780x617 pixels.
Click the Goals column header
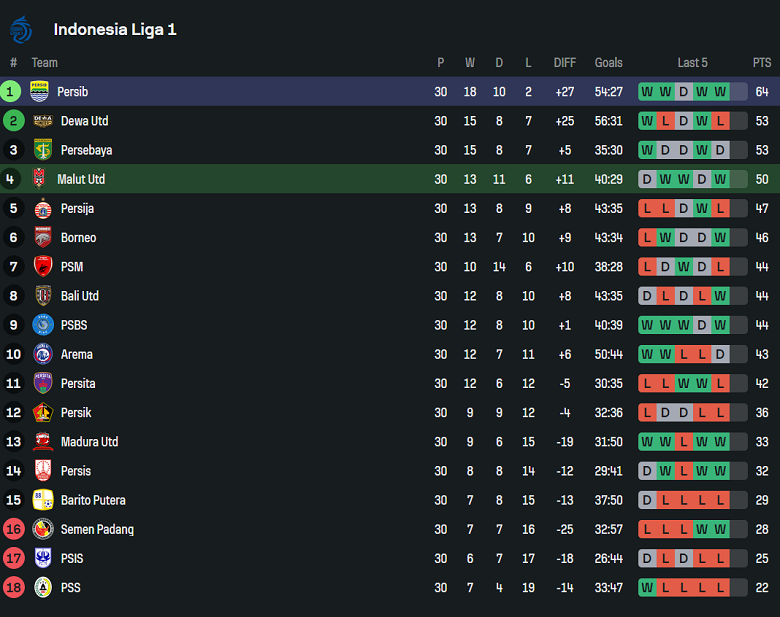(608, 63)
